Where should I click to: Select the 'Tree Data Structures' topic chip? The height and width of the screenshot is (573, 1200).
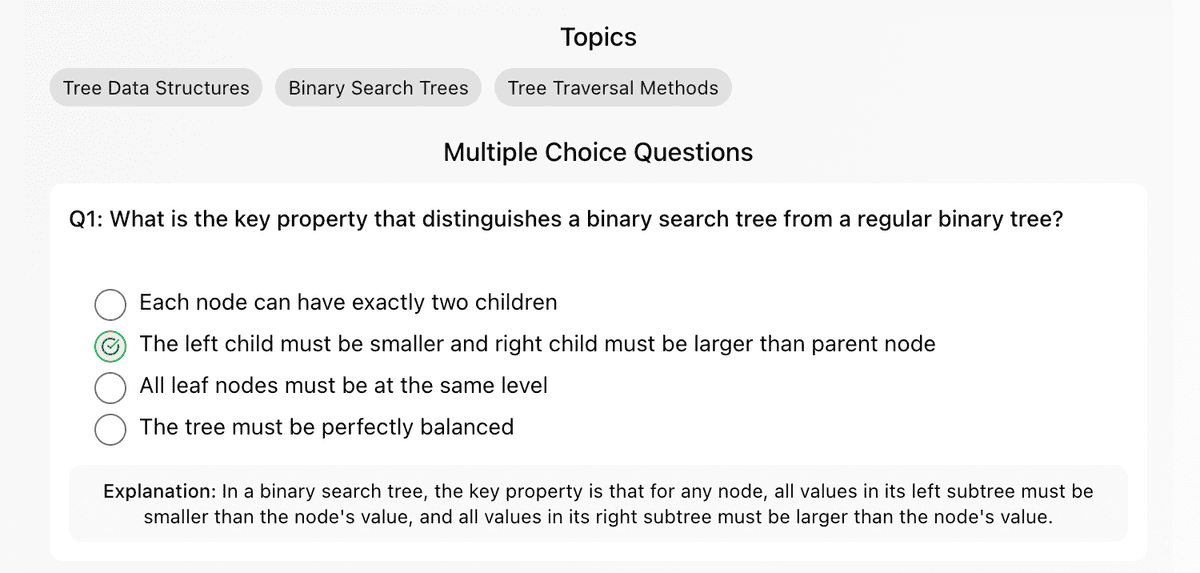click(x=156, y=88)
